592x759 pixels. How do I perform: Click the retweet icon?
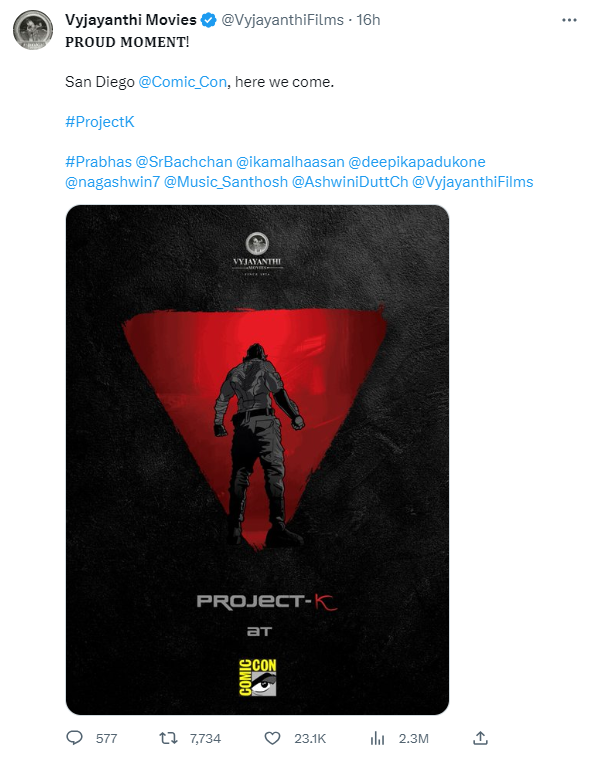pos(168,738)
